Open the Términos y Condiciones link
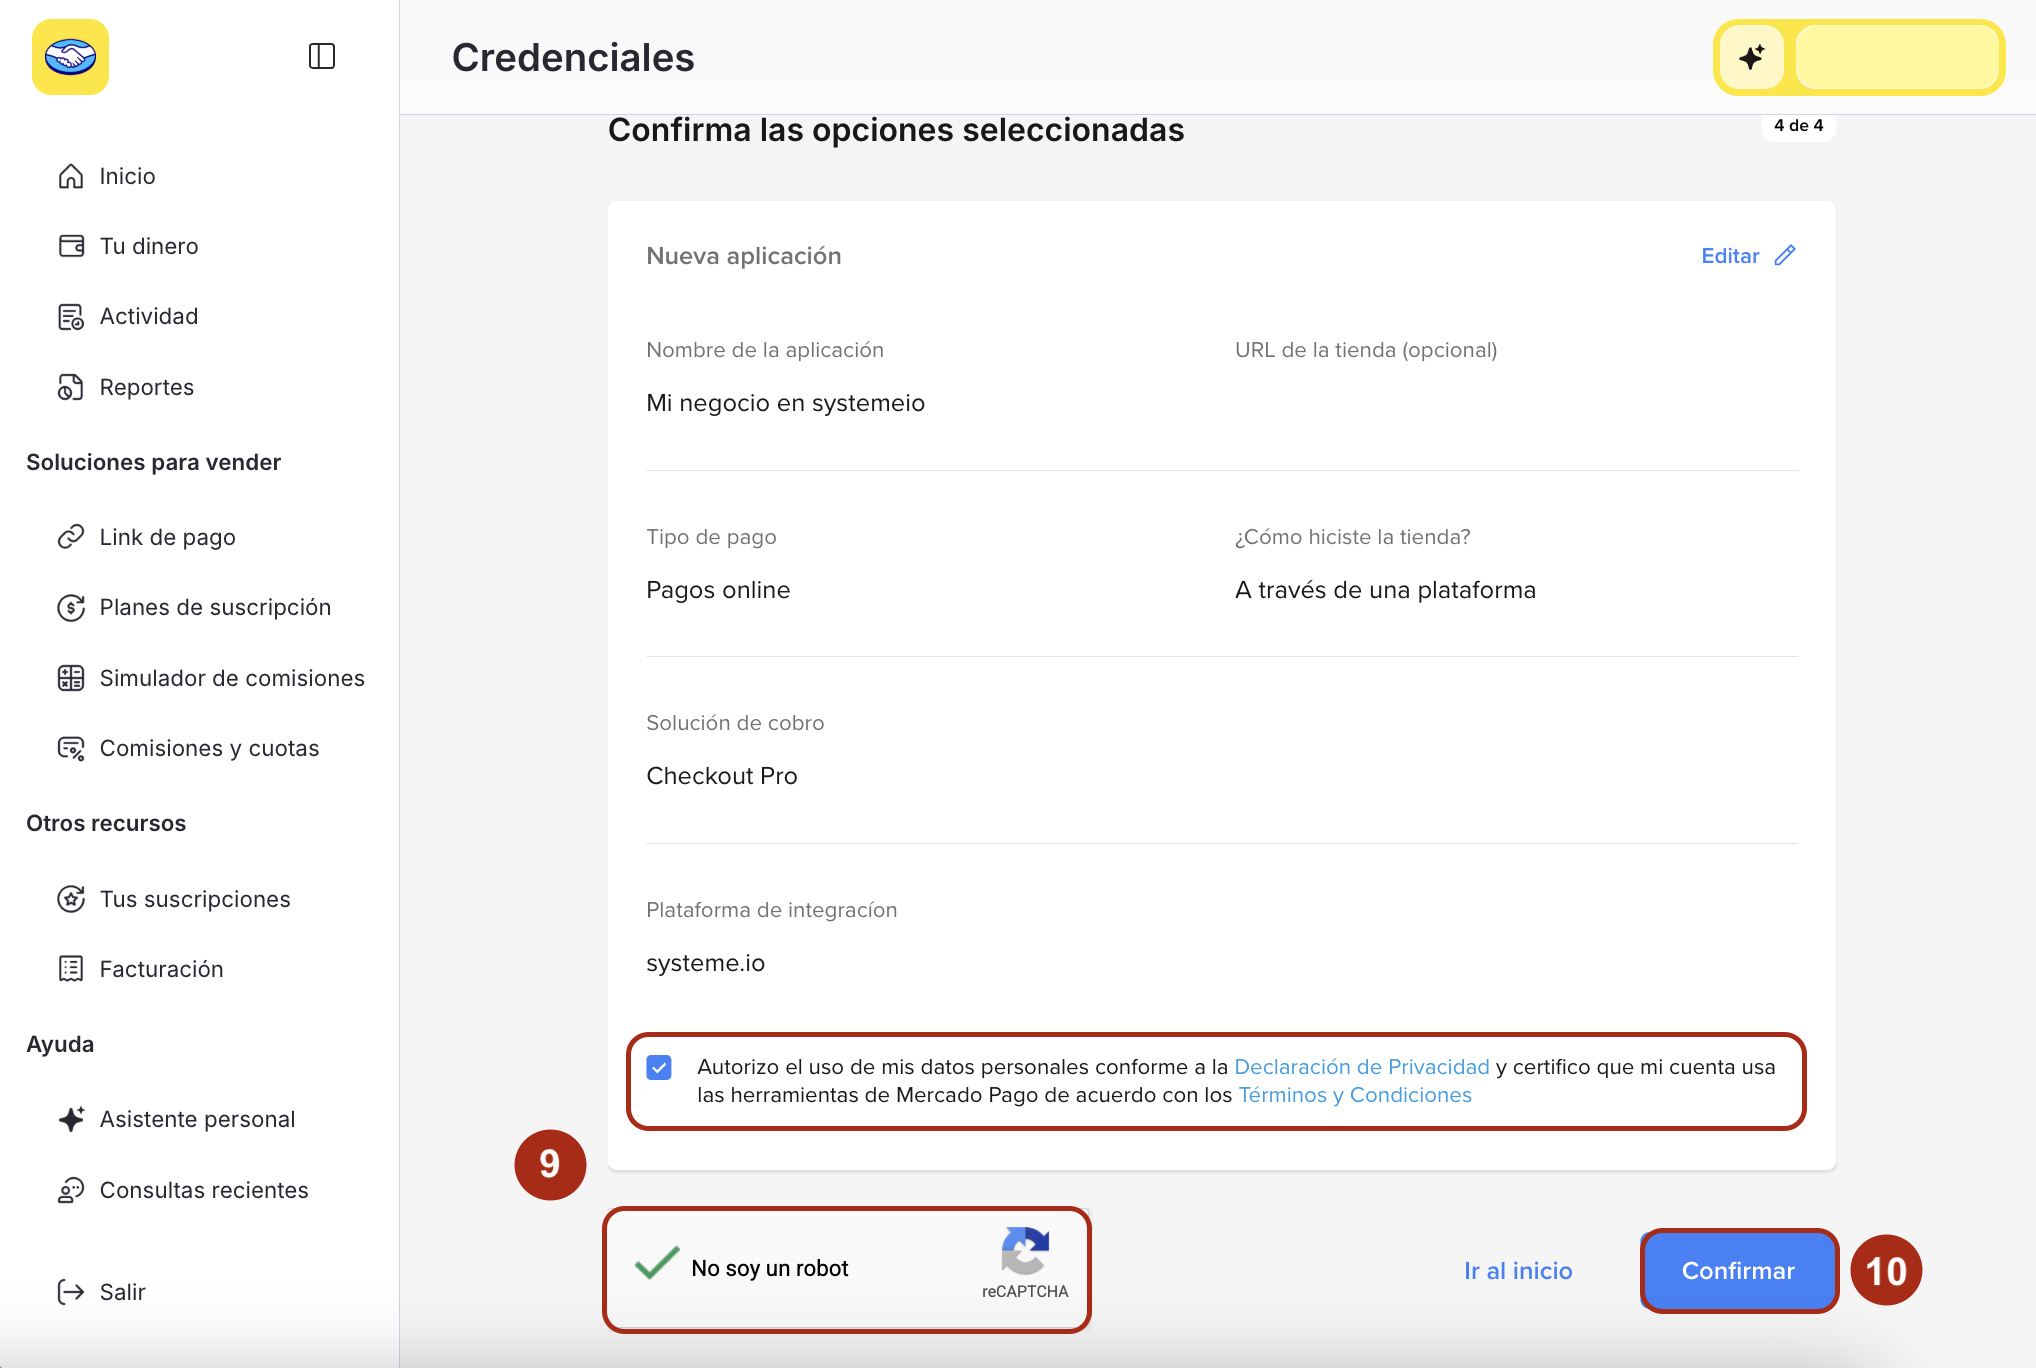Viewport: 2036px width, 1368px height. (1355, 1095)
